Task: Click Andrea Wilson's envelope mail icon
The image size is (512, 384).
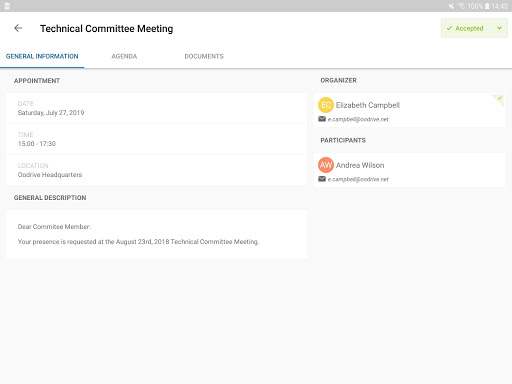Action: coord(322,179)
